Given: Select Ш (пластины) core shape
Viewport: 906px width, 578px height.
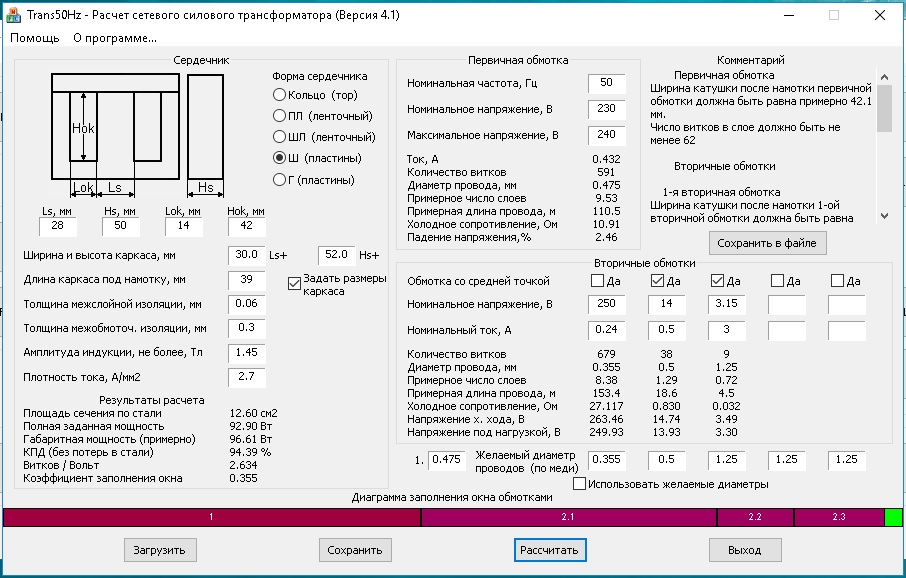Looking at the screenshot, I should [317, 158].
